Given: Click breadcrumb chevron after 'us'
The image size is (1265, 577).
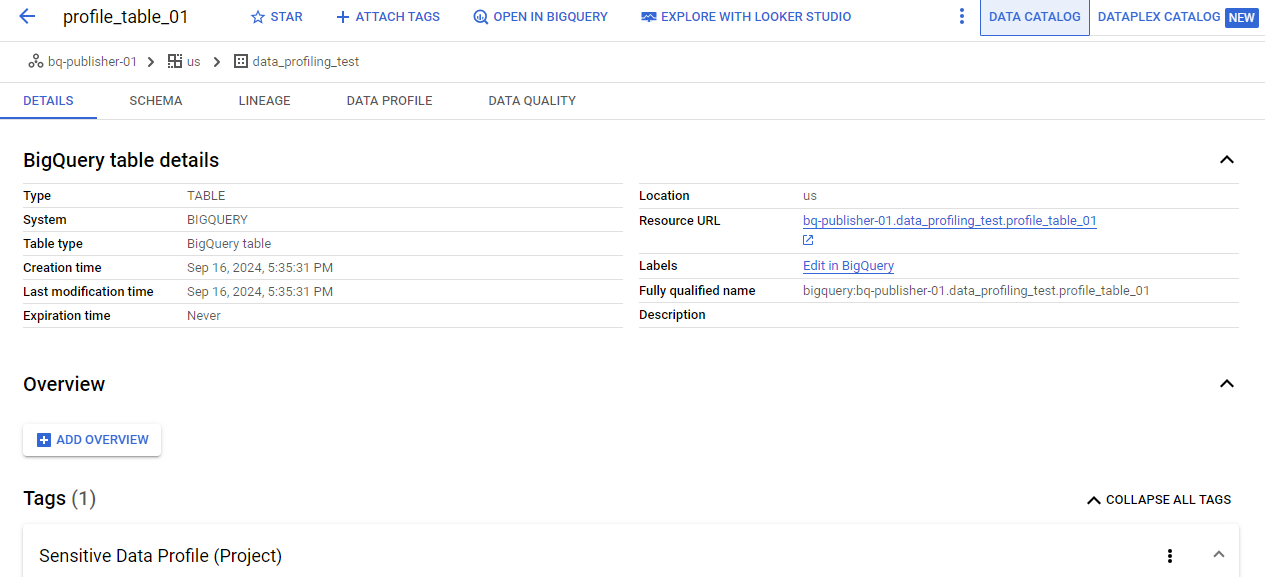Looking at the screenshot, I should [217, 61].
